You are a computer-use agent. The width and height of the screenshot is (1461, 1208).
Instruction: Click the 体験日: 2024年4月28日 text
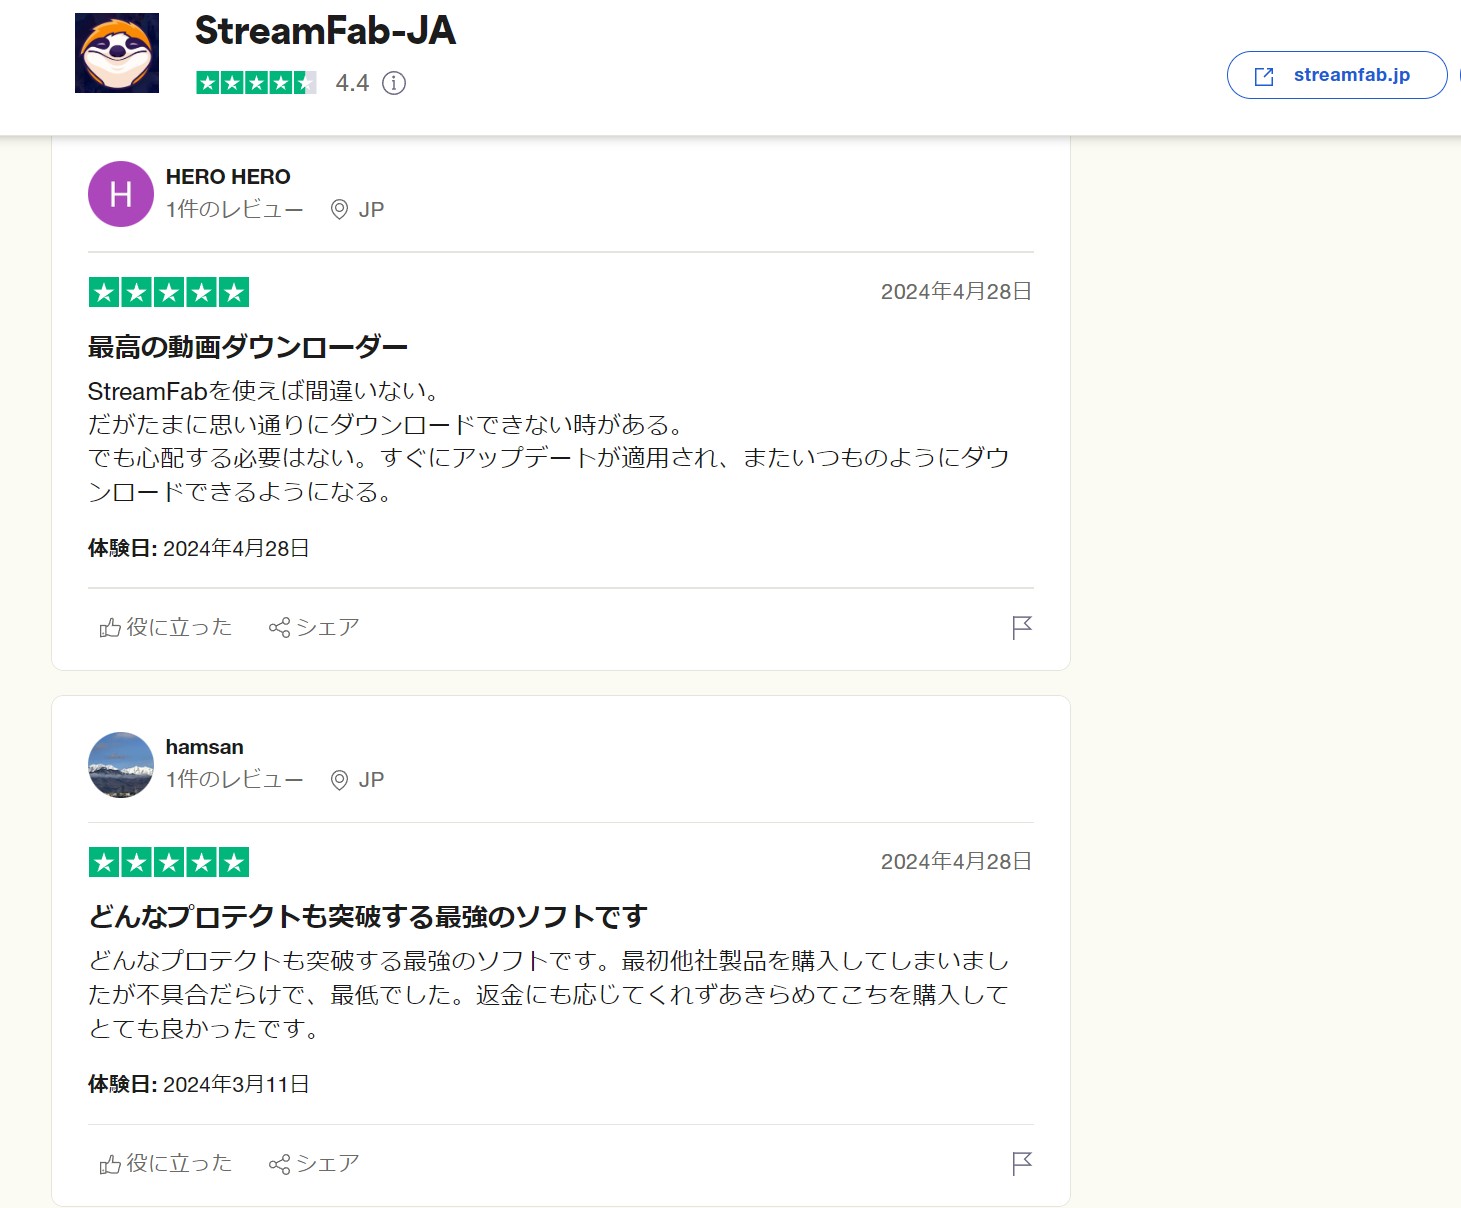(x=199, y=548)
